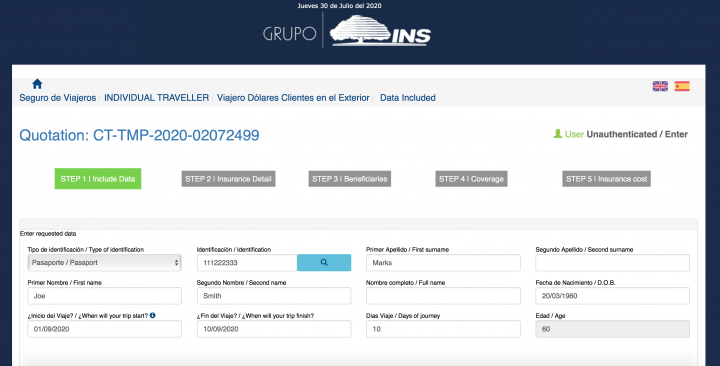720x366 pixels.
Task: Open Seguro de Viajeros breadcrumb link
Action: point(58,98)
